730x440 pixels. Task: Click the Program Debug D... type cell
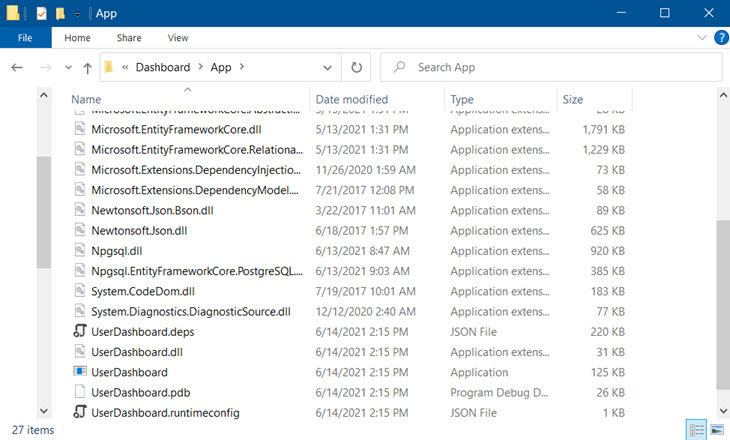tap(499, 393)
